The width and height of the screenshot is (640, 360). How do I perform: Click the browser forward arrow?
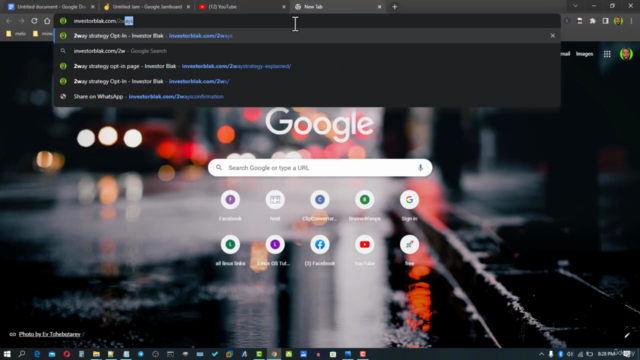pos(21,21)
